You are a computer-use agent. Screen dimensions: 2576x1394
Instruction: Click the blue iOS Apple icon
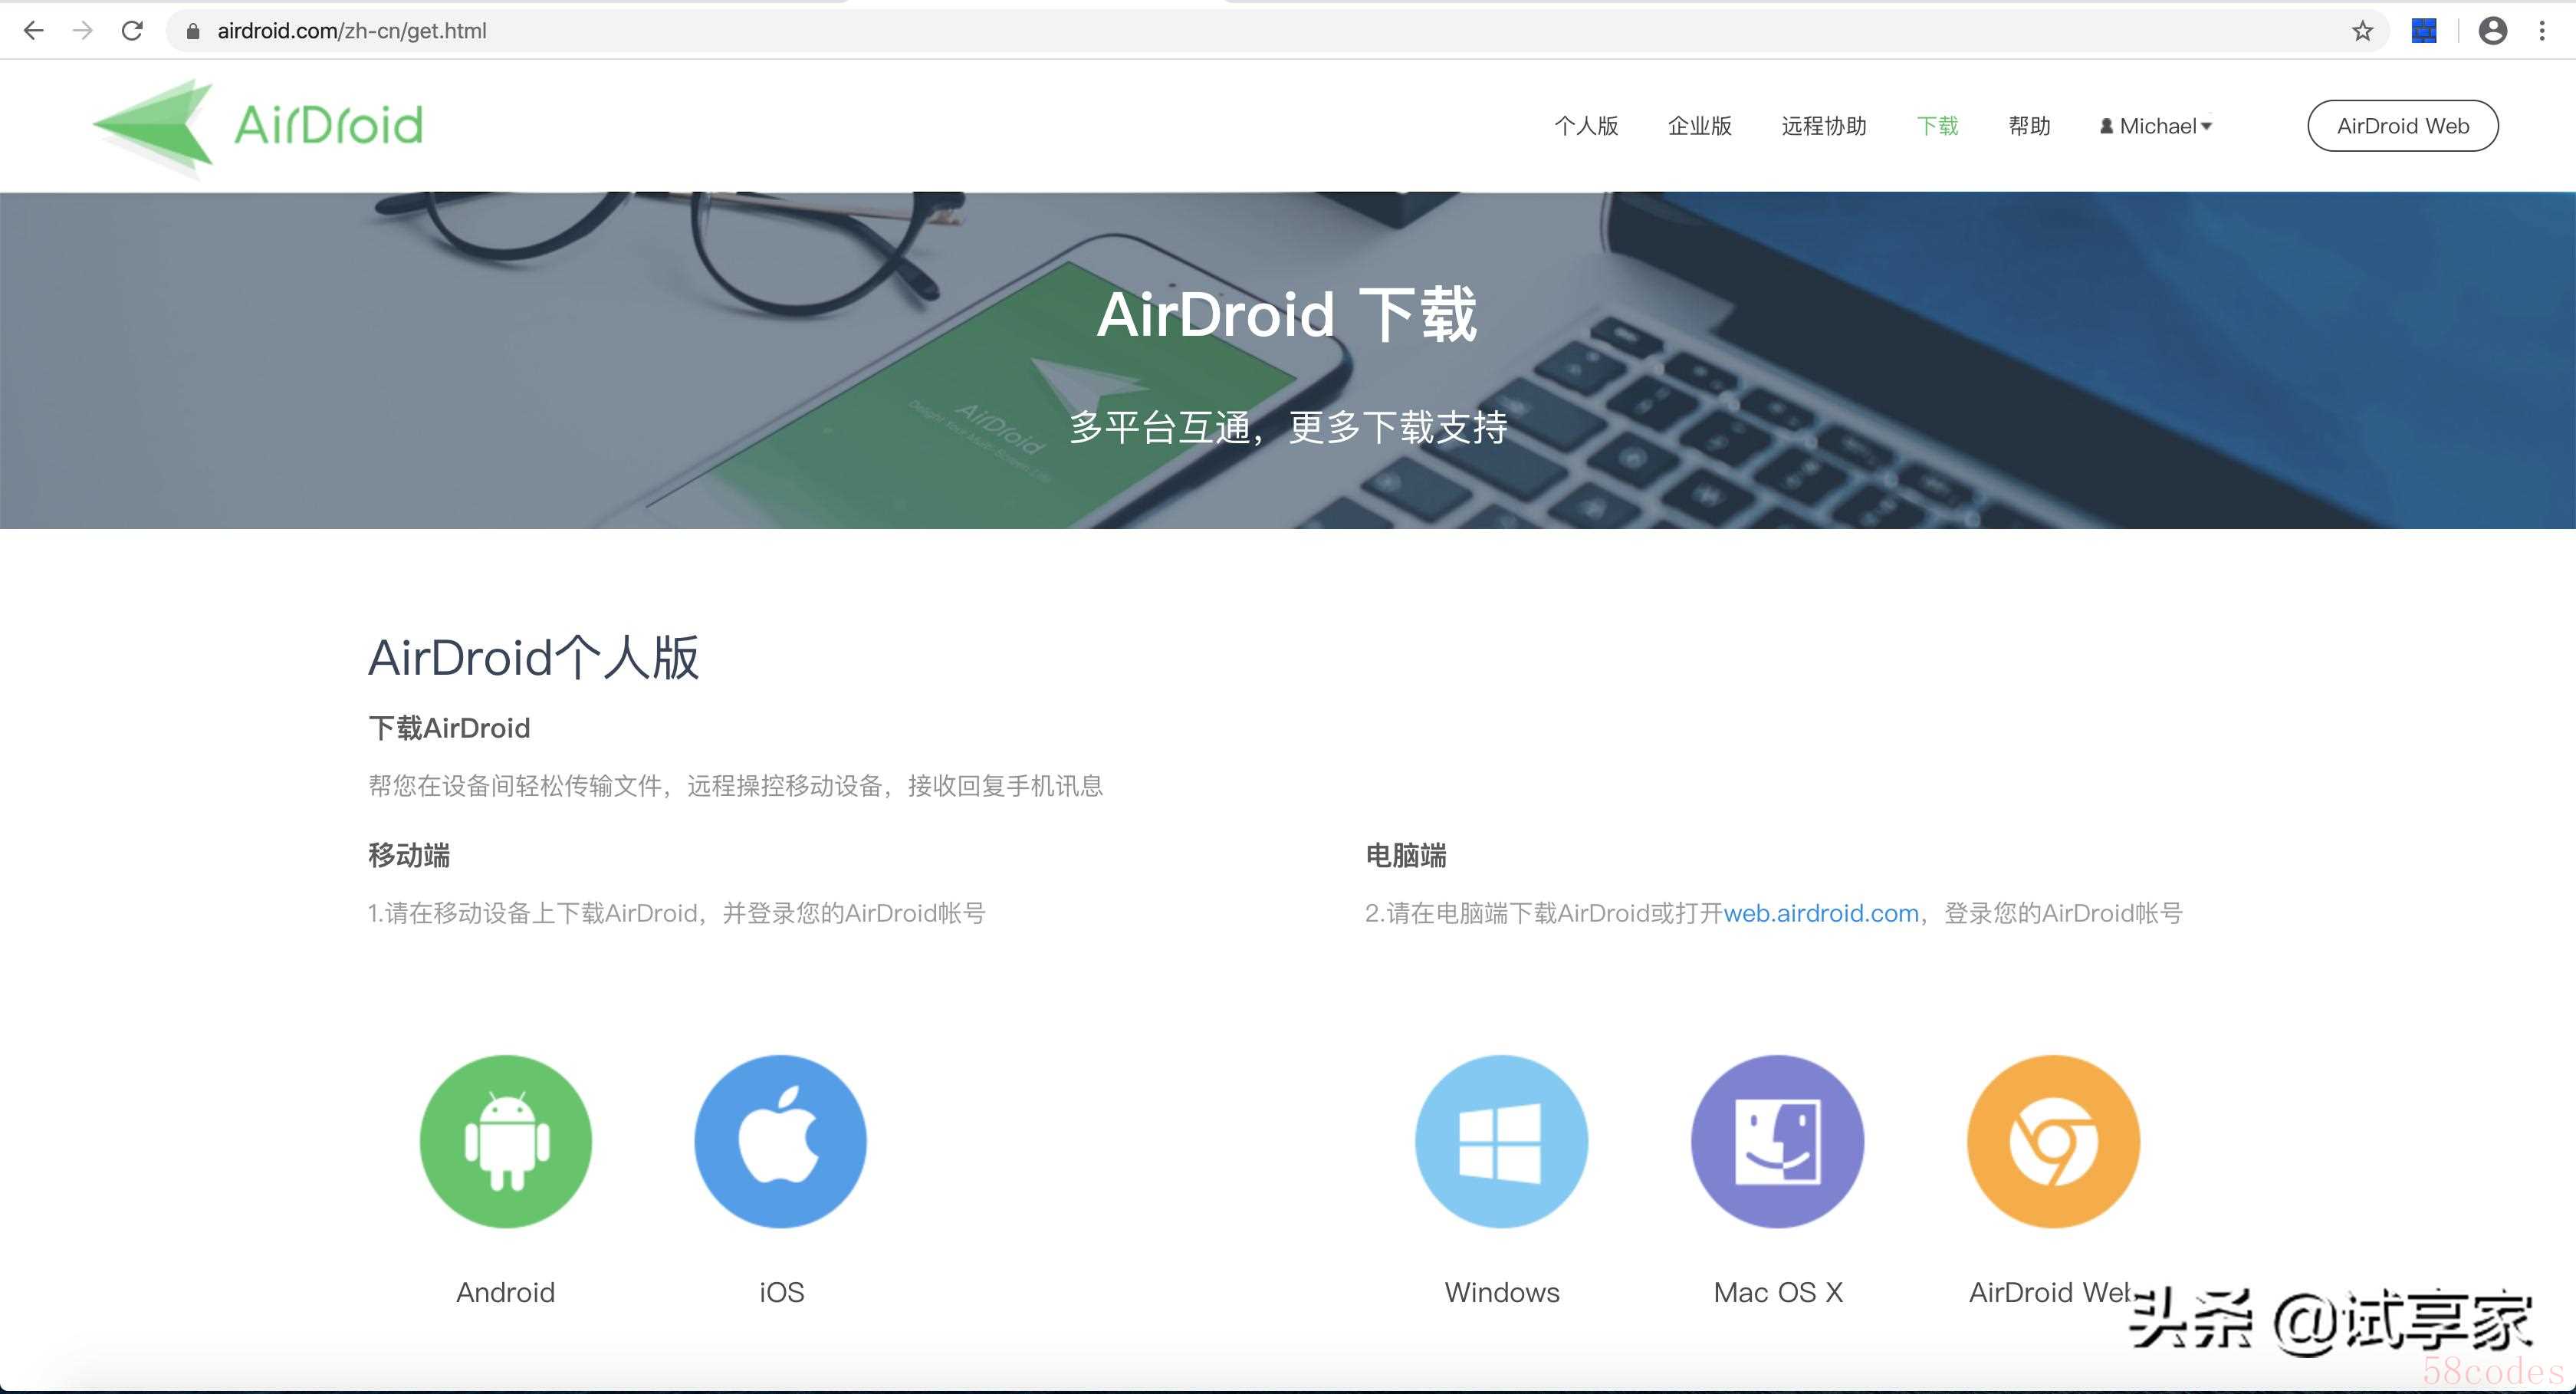(781, 1141)
